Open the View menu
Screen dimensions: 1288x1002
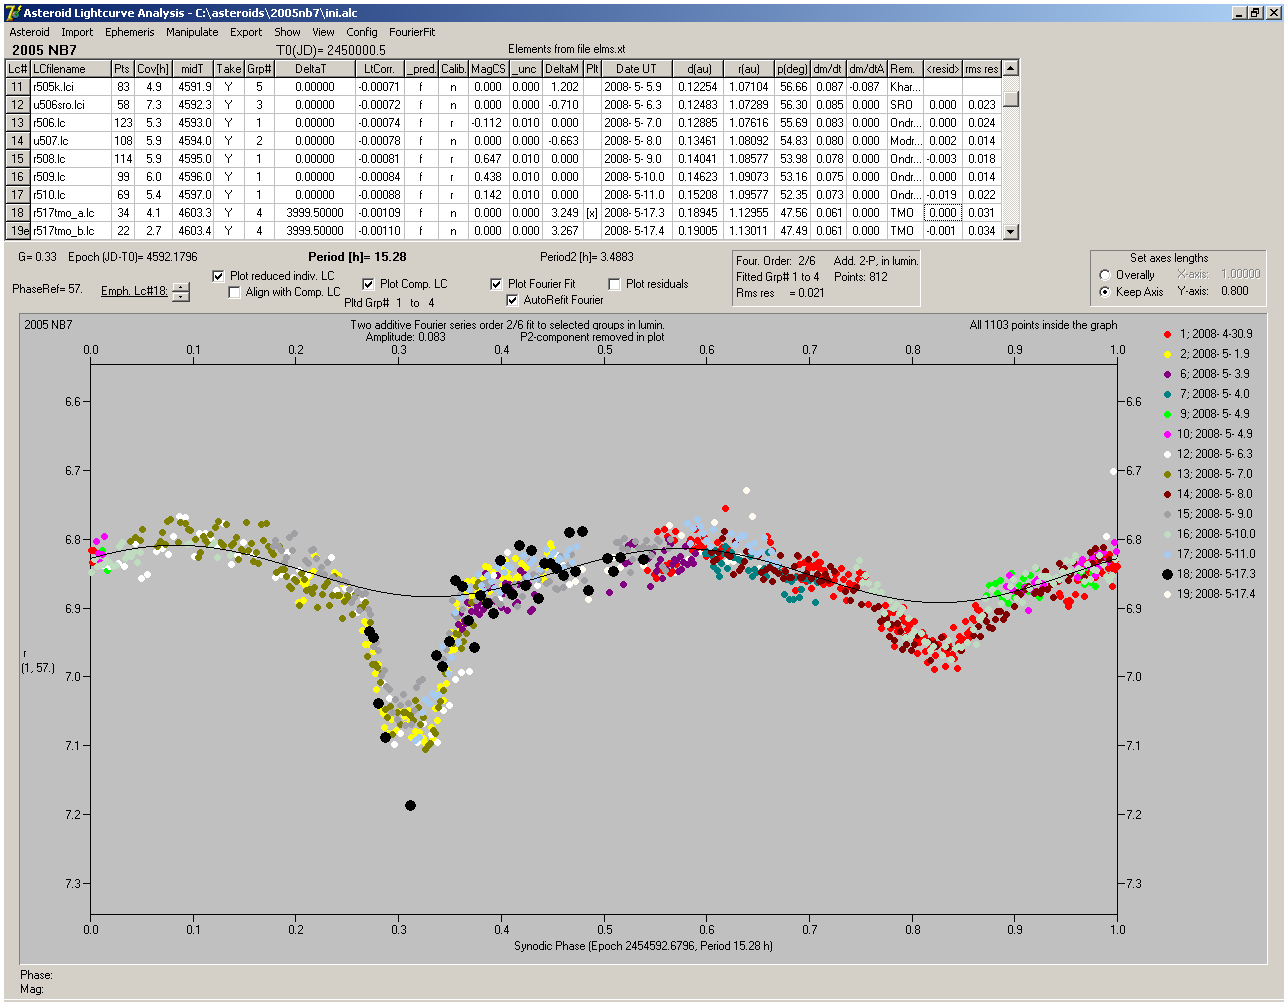coord(323,32)
